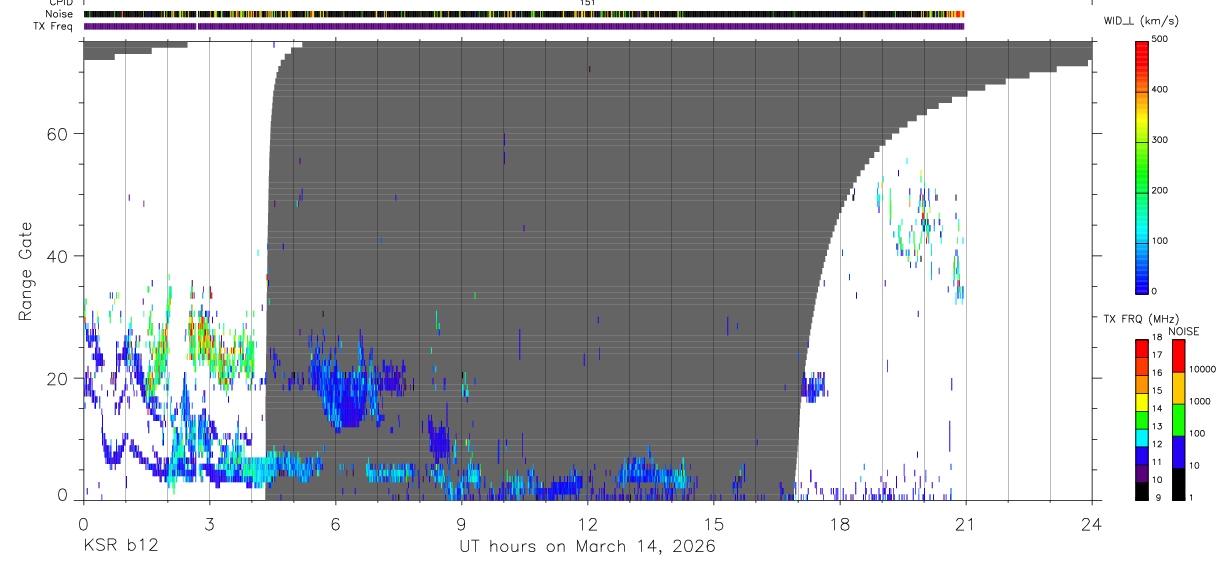Click the 400 label on the width color bar
Image resolution: width=1228 pixels, height=567 pixels.
(x=1160, y=89)
